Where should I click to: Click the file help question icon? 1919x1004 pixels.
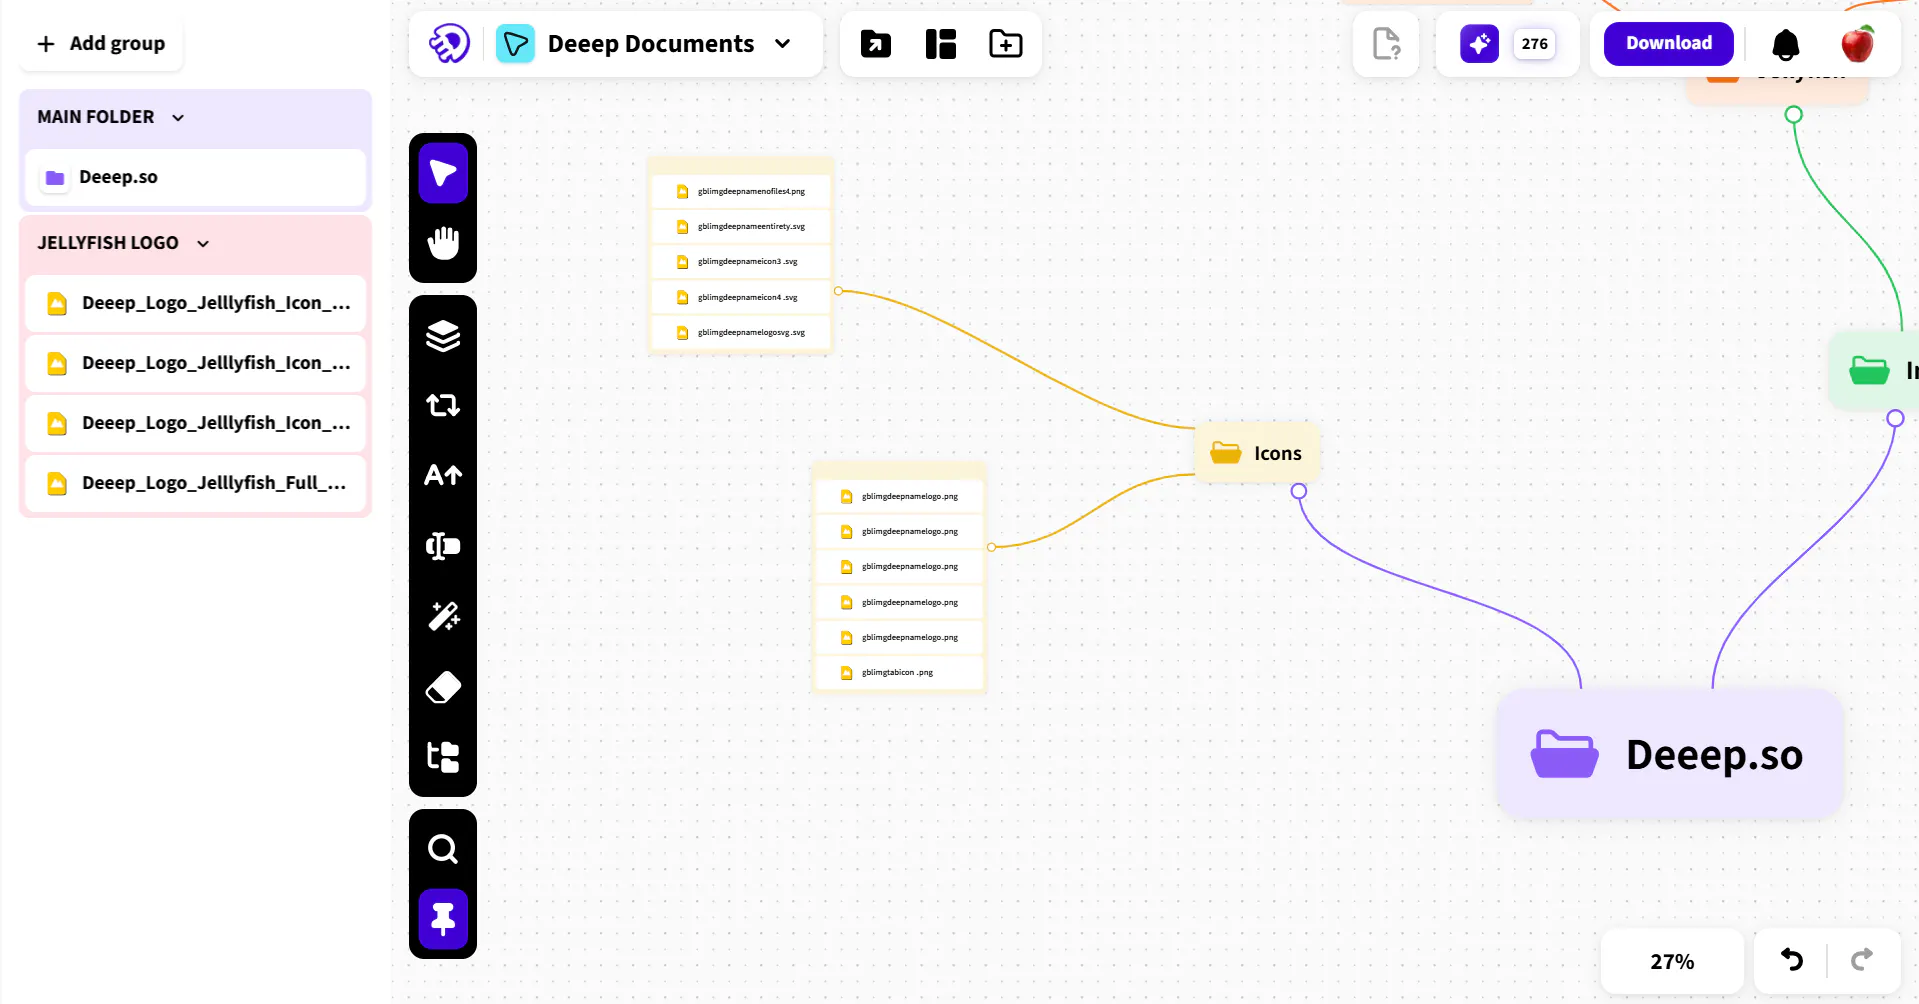1386,44
